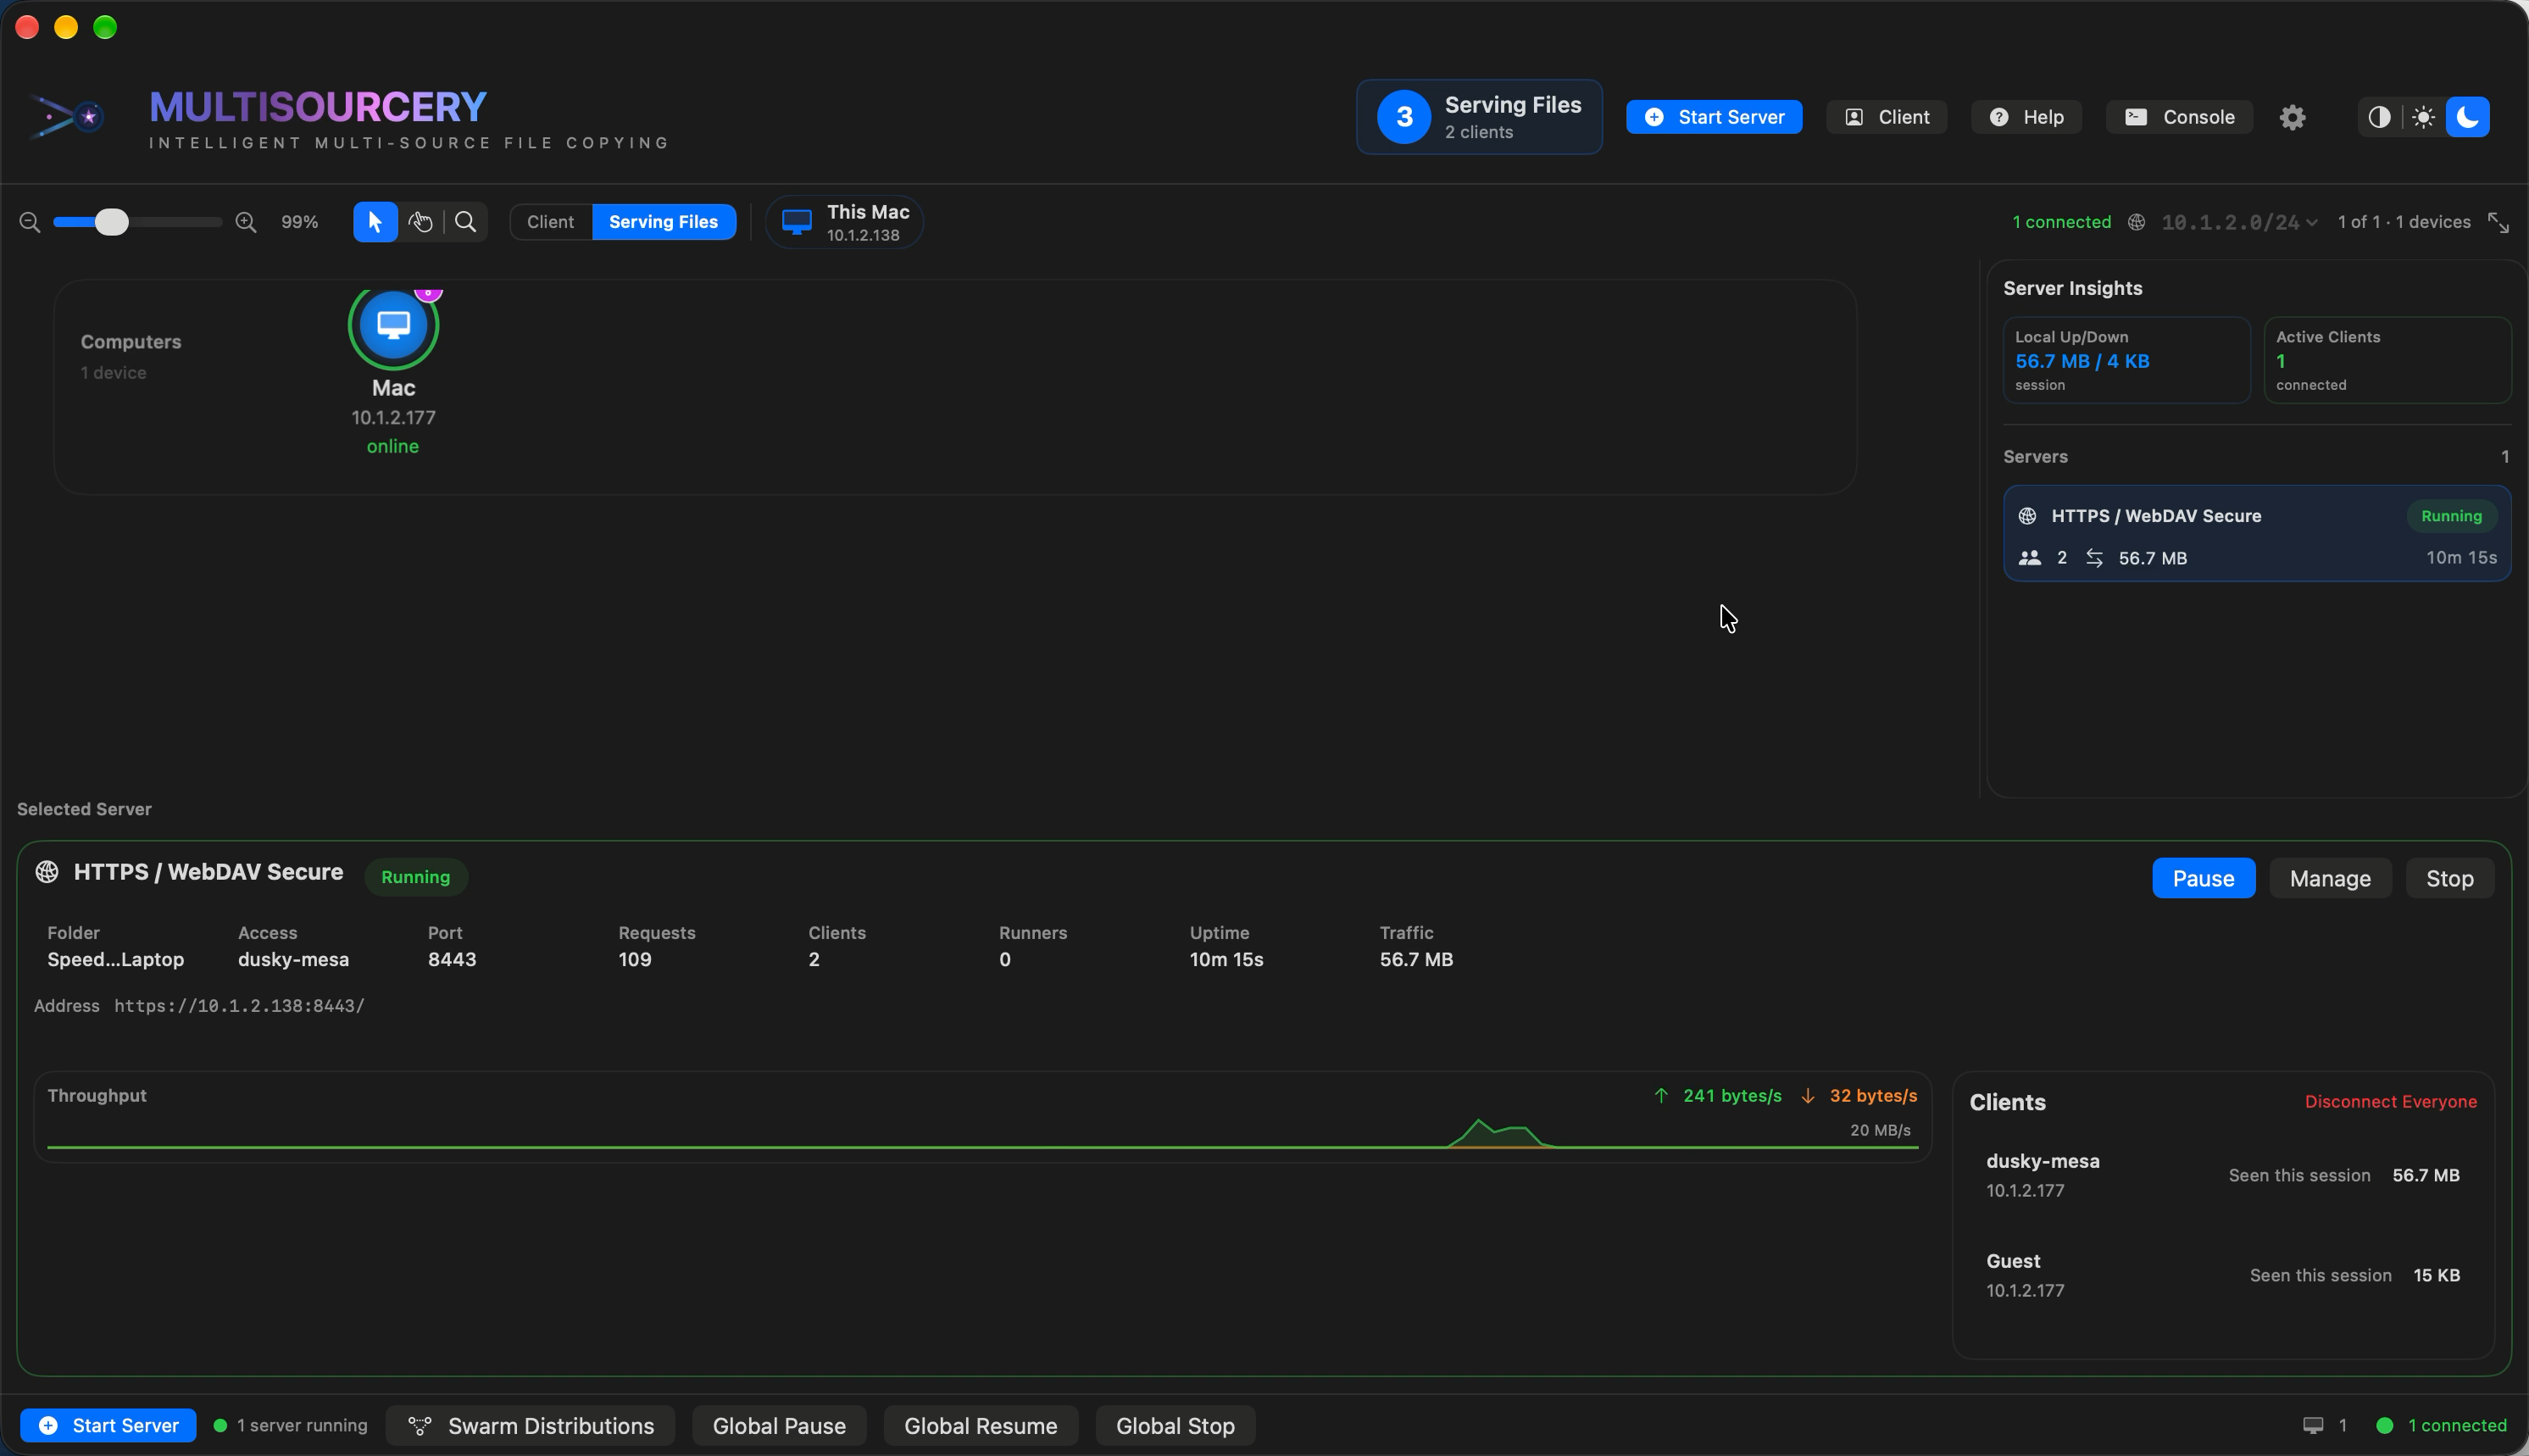
Task: Select HTTPS / WebDAV Secure server card
Action: point(2256,533)
